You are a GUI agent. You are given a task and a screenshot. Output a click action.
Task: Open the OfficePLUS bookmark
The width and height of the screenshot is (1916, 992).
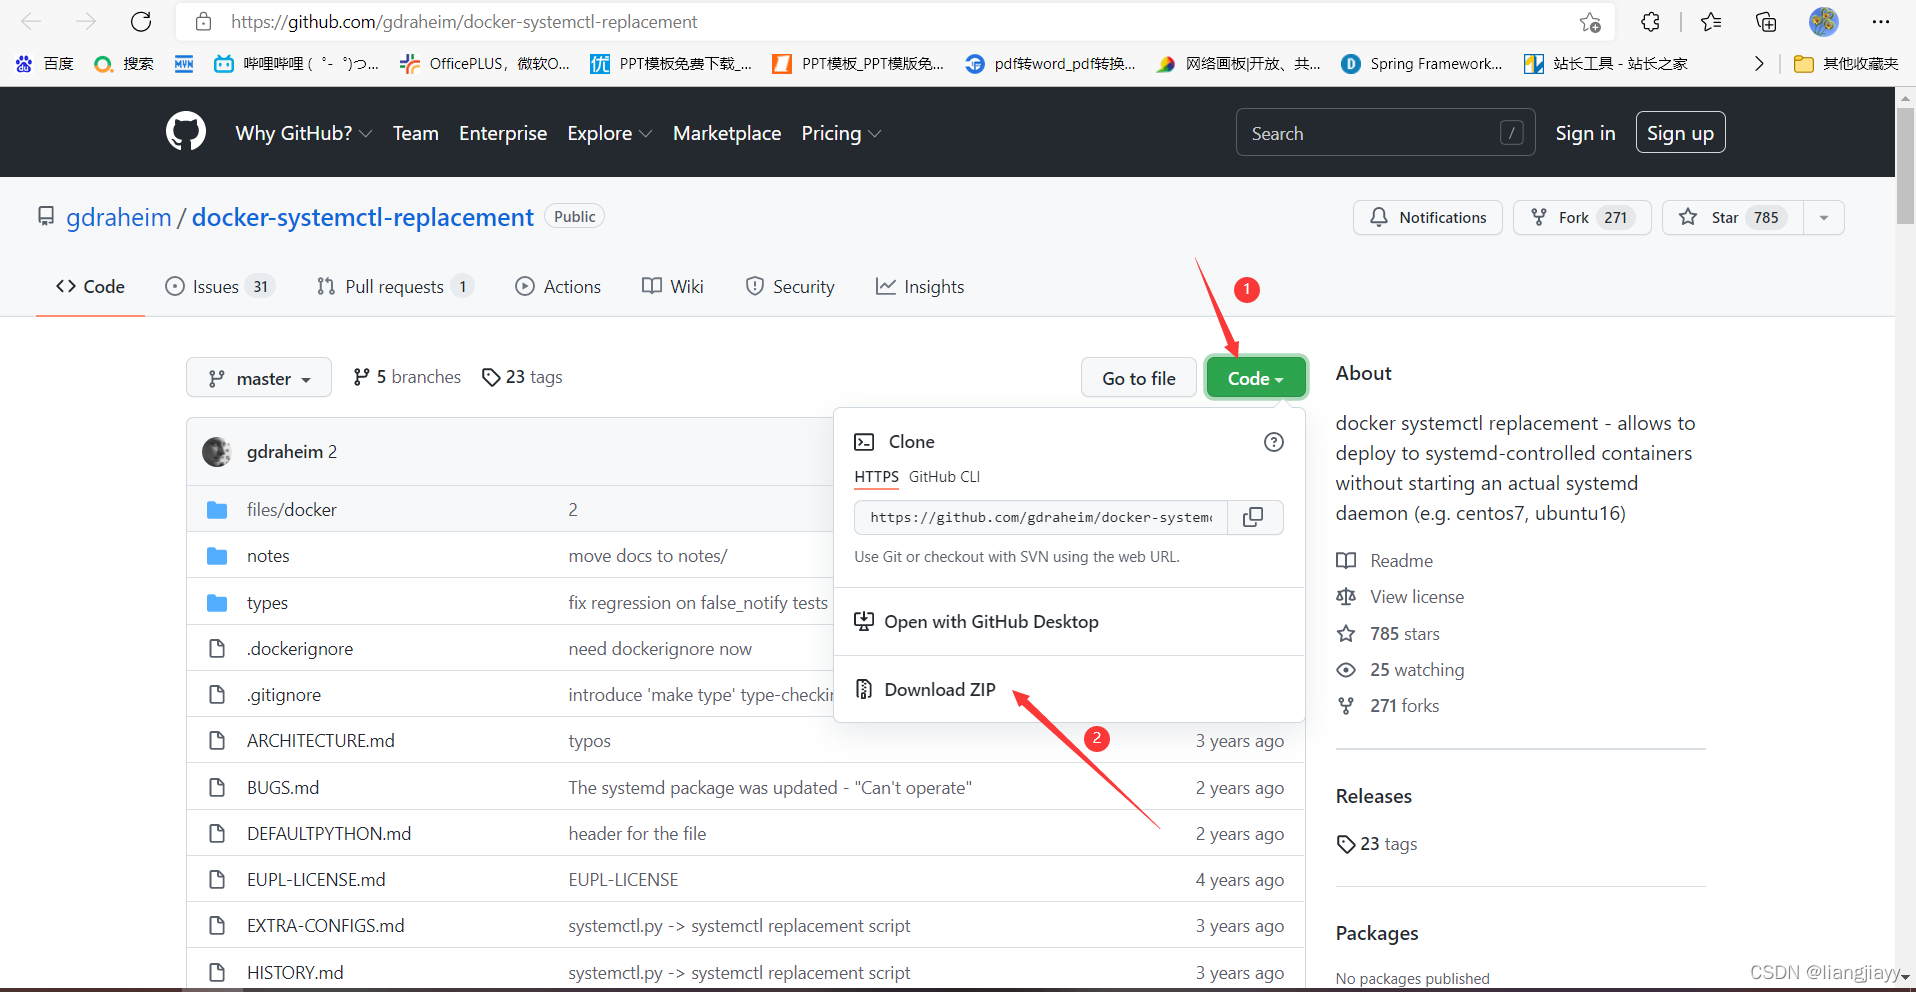click(x=485, y=63)
